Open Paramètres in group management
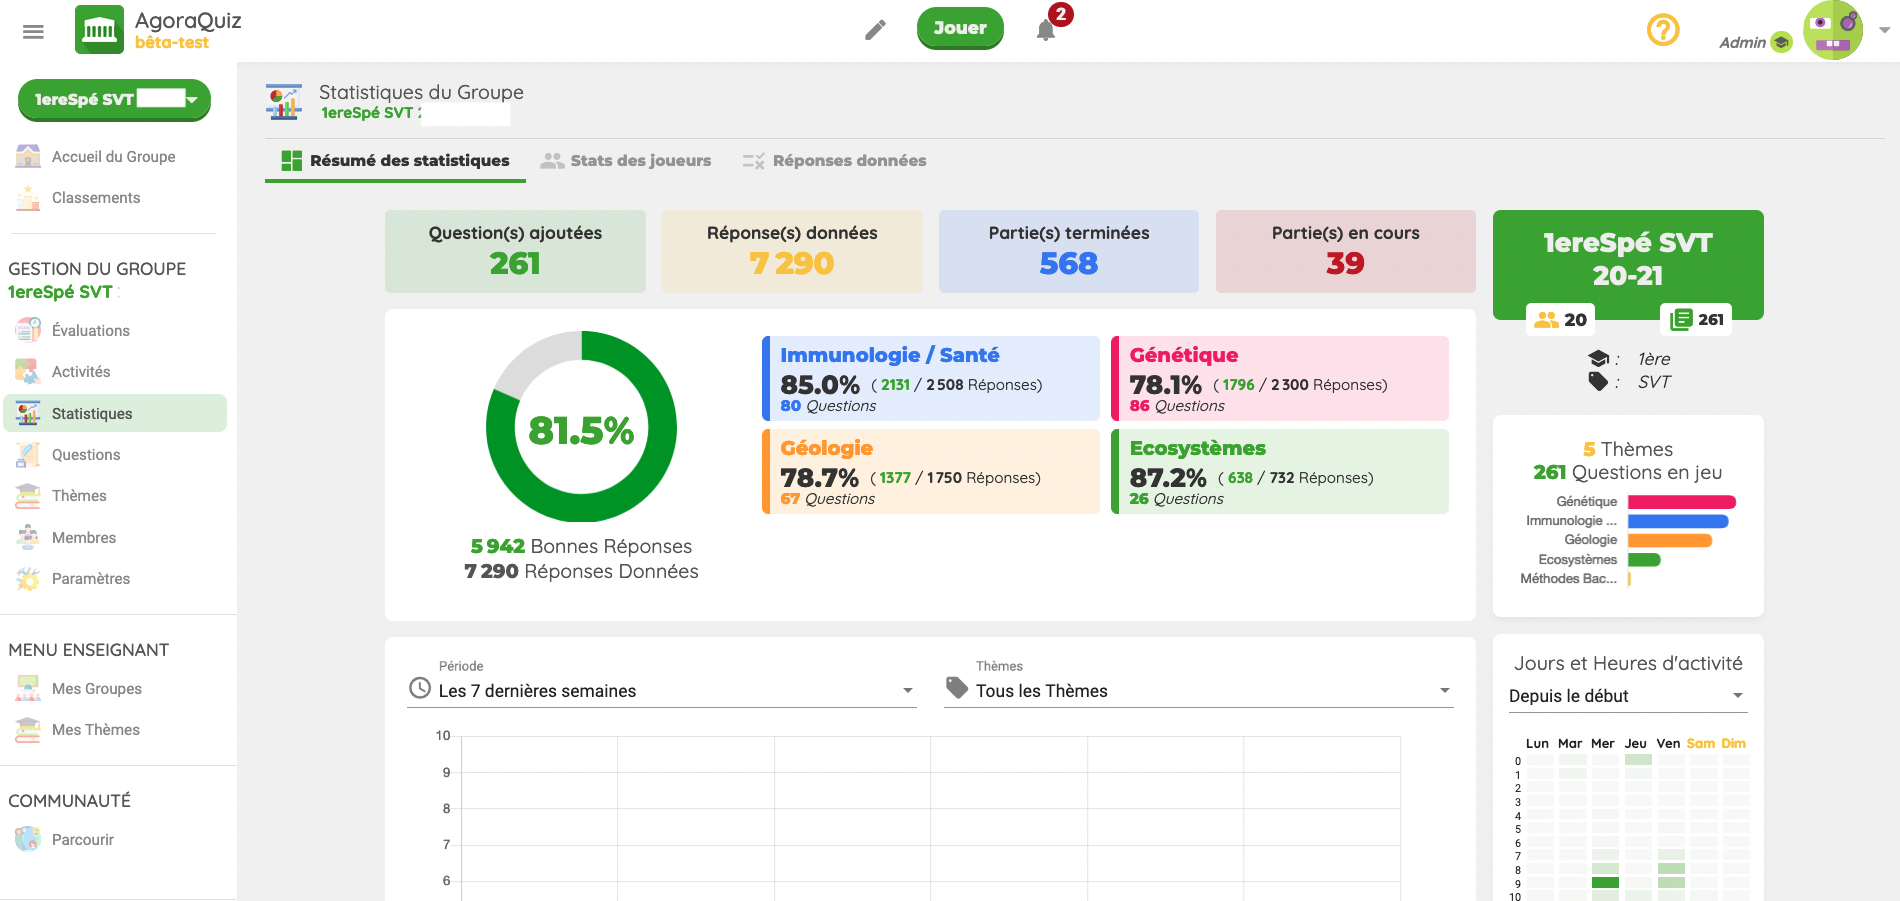Image resolution: width=1900 pixels, height=901 pixels. 91,579
